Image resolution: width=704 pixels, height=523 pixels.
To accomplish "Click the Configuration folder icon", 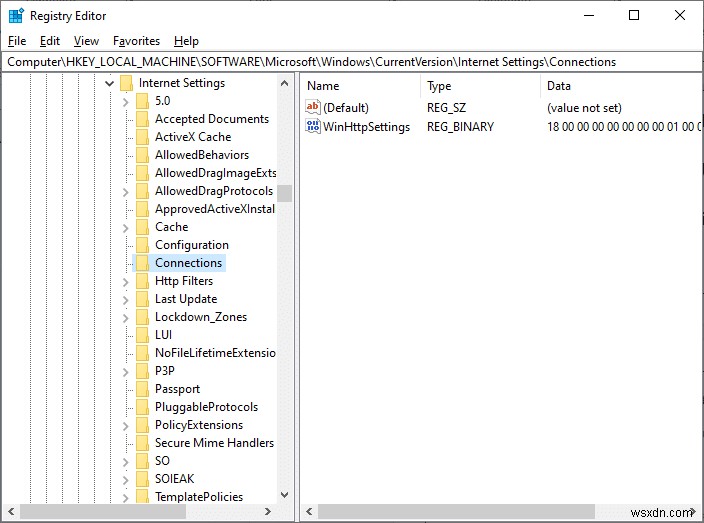I will 143,245.
